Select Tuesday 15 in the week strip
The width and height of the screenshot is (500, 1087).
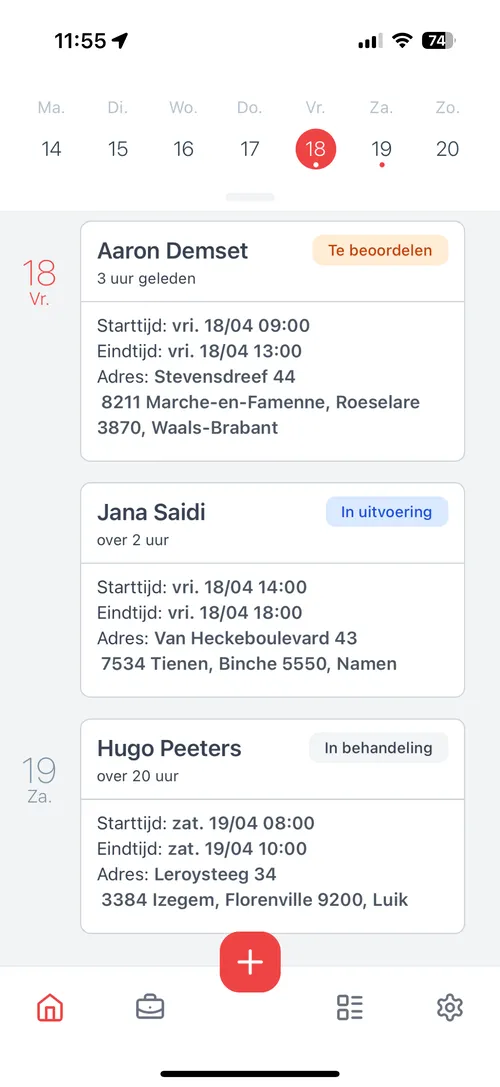tap(118, 148)
